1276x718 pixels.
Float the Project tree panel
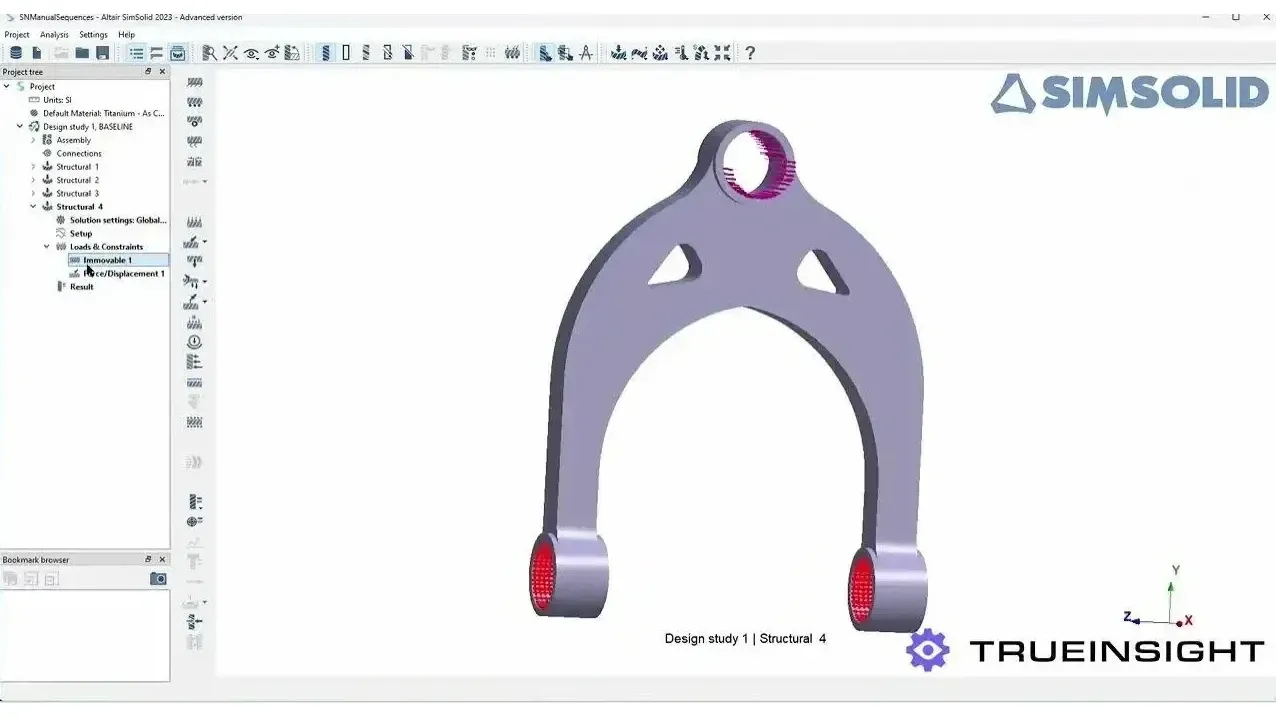(148, 71)
